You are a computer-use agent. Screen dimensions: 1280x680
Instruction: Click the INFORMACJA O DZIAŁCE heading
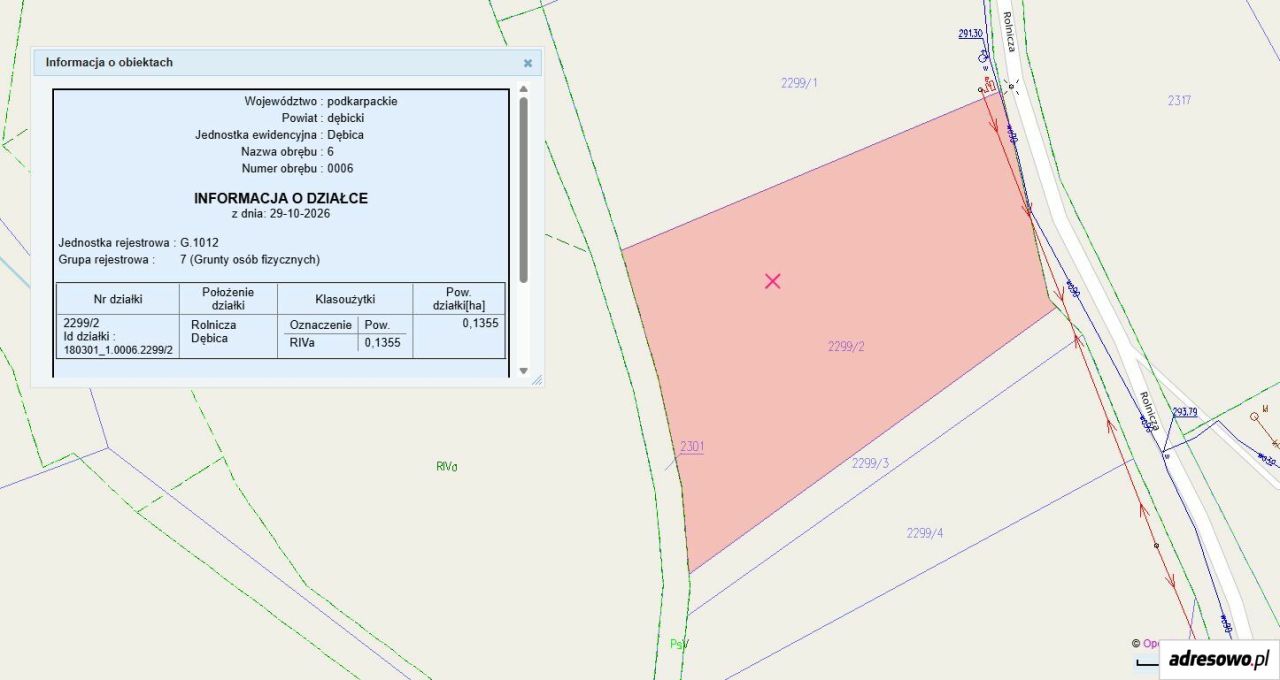click(281, 198)
